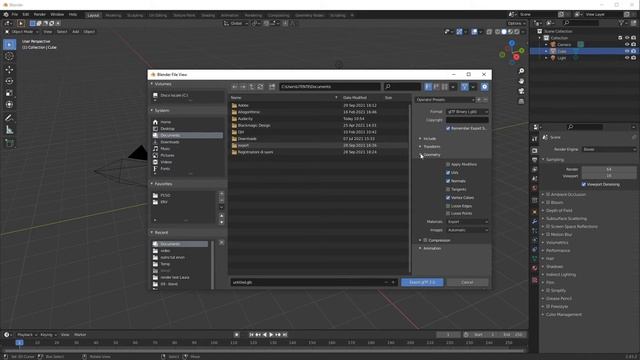
Task: Click the zoom magnifier icon in viewport
Action: click(x=521, y=71)
